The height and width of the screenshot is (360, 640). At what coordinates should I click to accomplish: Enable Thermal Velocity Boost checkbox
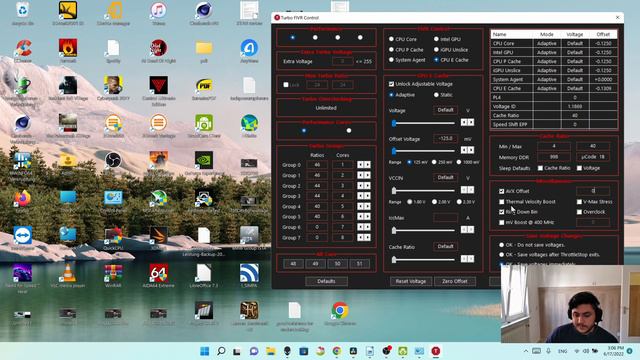pos(502,202)
